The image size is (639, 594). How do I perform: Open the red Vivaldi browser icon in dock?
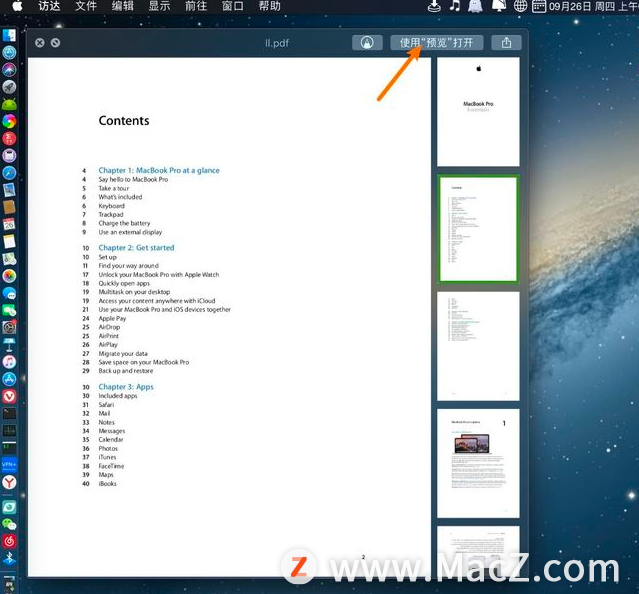pos(9,396)
